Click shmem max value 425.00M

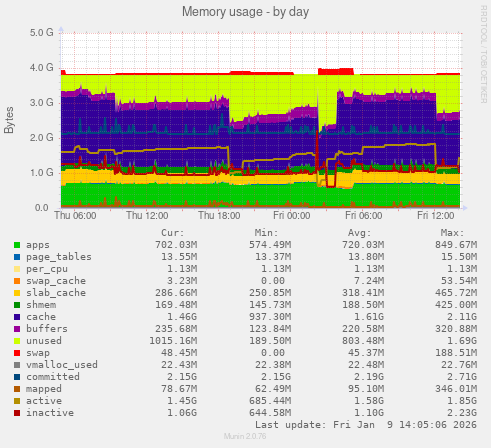(x=456, y=305)
